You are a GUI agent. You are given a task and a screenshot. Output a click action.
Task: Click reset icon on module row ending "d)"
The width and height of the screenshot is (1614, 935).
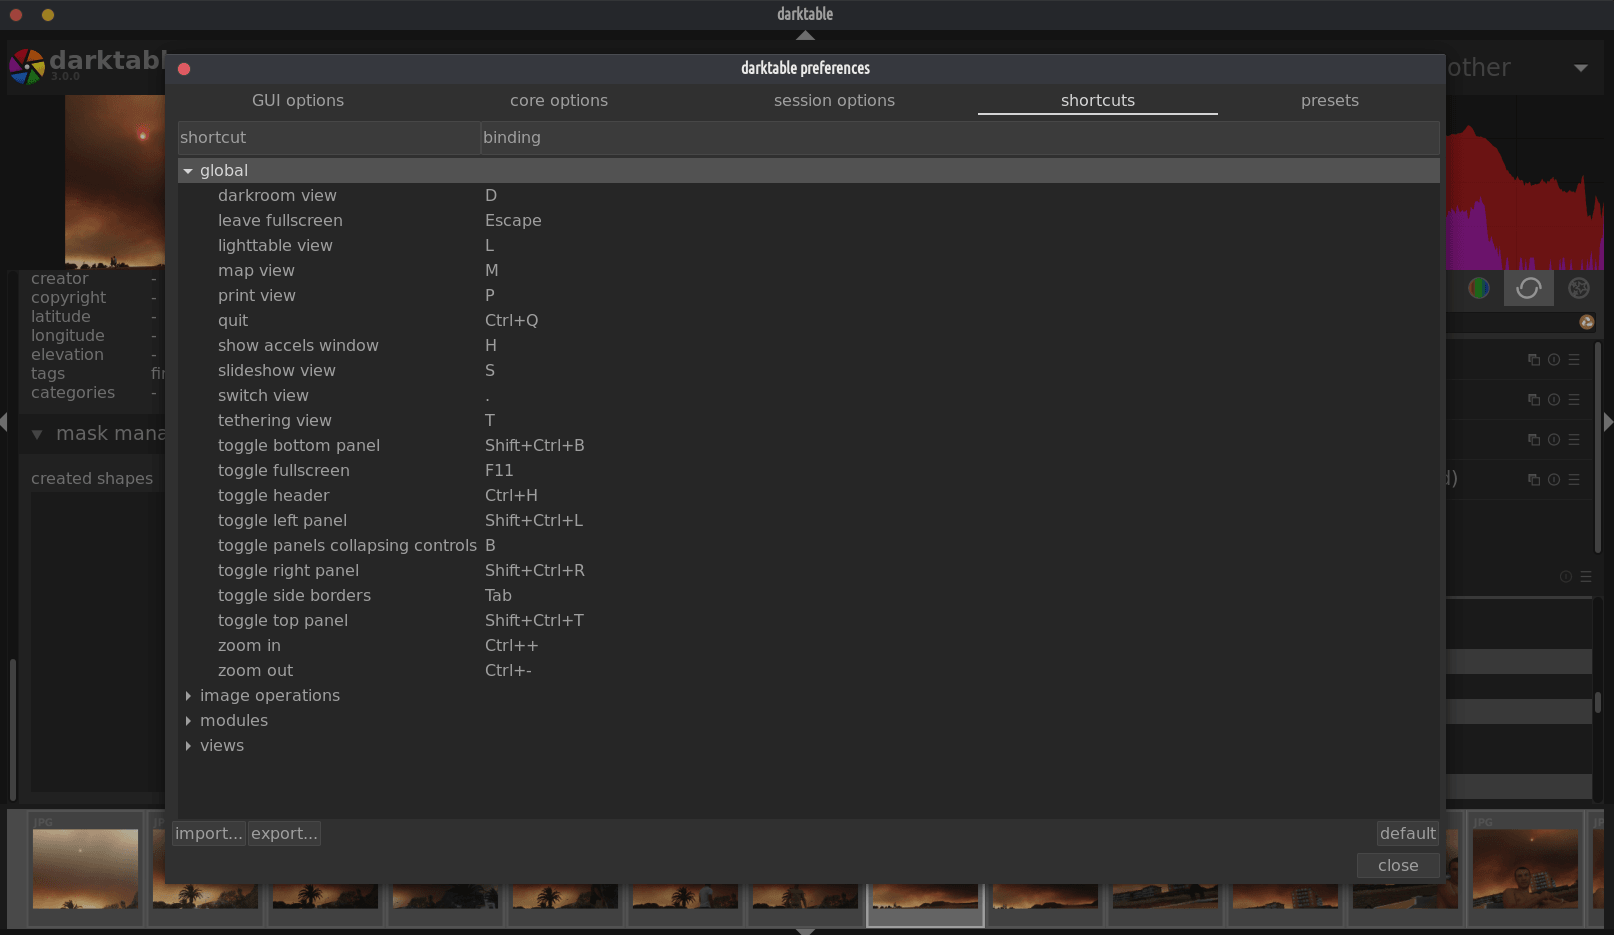coord(1553,480)
